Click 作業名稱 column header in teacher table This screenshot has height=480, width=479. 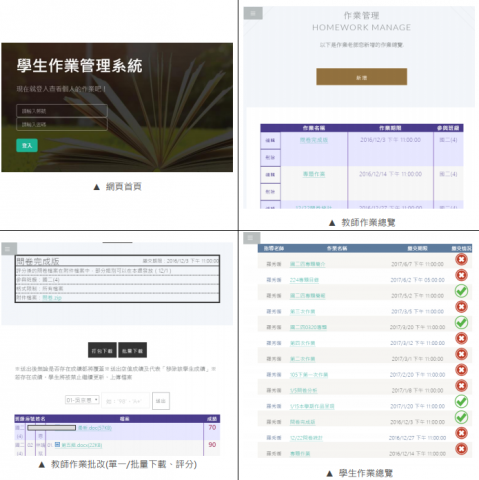314,128
